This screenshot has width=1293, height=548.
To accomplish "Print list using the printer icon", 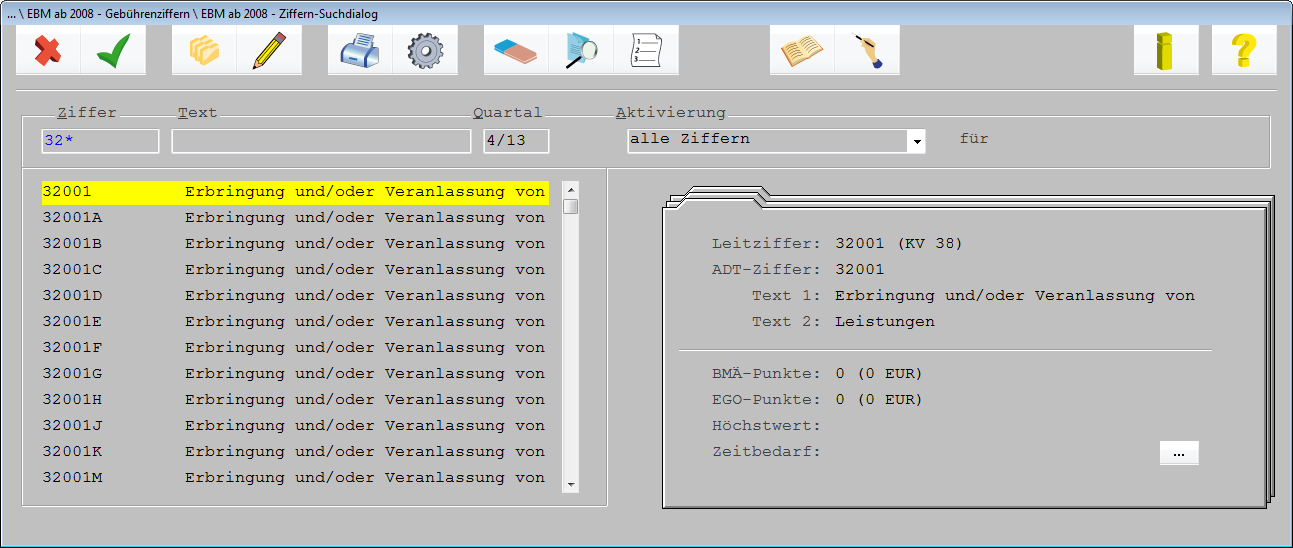I will click(360, 50).
